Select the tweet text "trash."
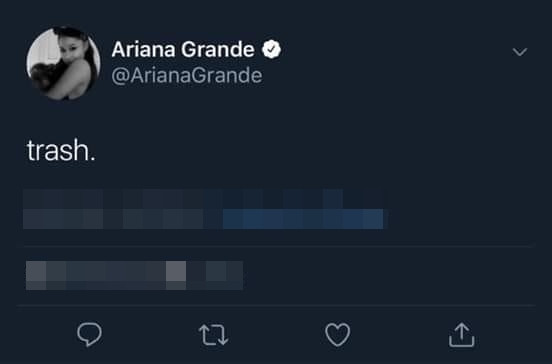Viewport: 552px width, 364px height. point(61,151)
